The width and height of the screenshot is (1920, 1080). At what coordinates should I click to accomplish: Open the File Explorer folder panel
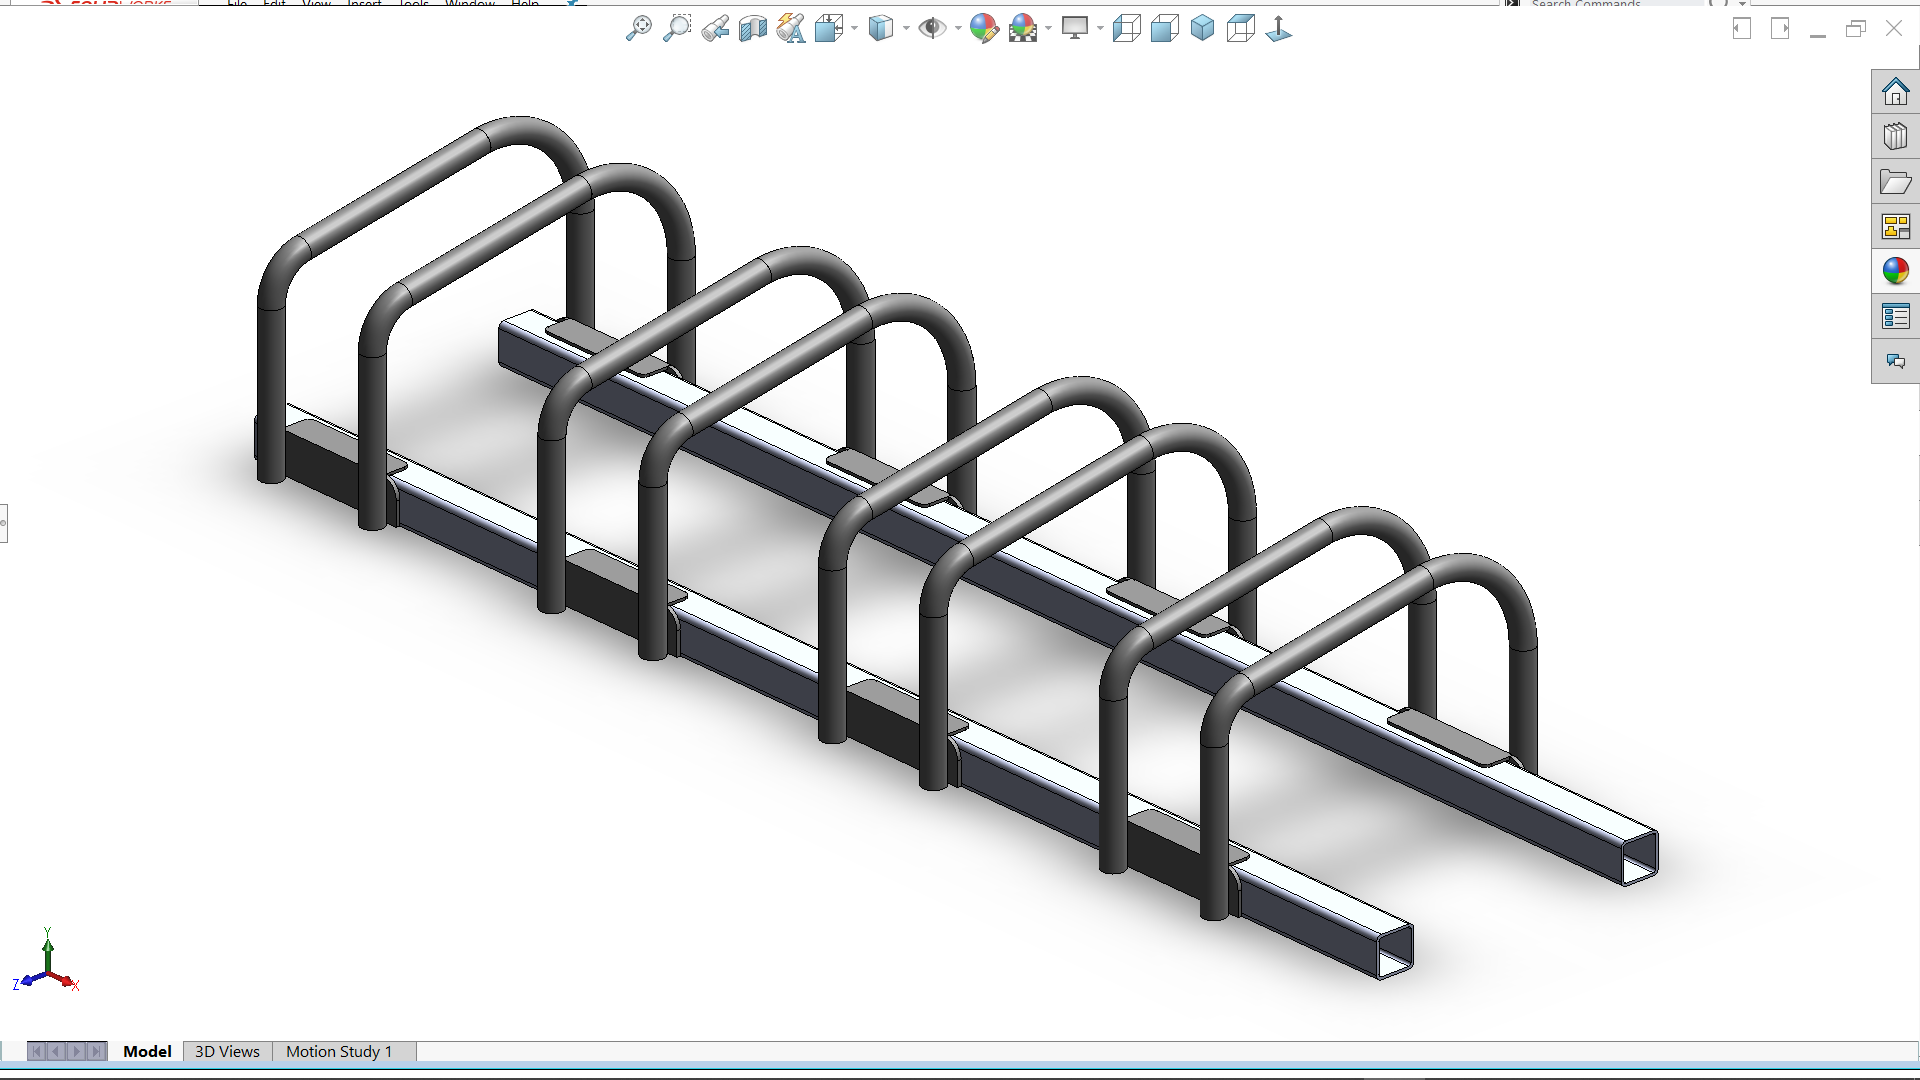pos(1895,182)
